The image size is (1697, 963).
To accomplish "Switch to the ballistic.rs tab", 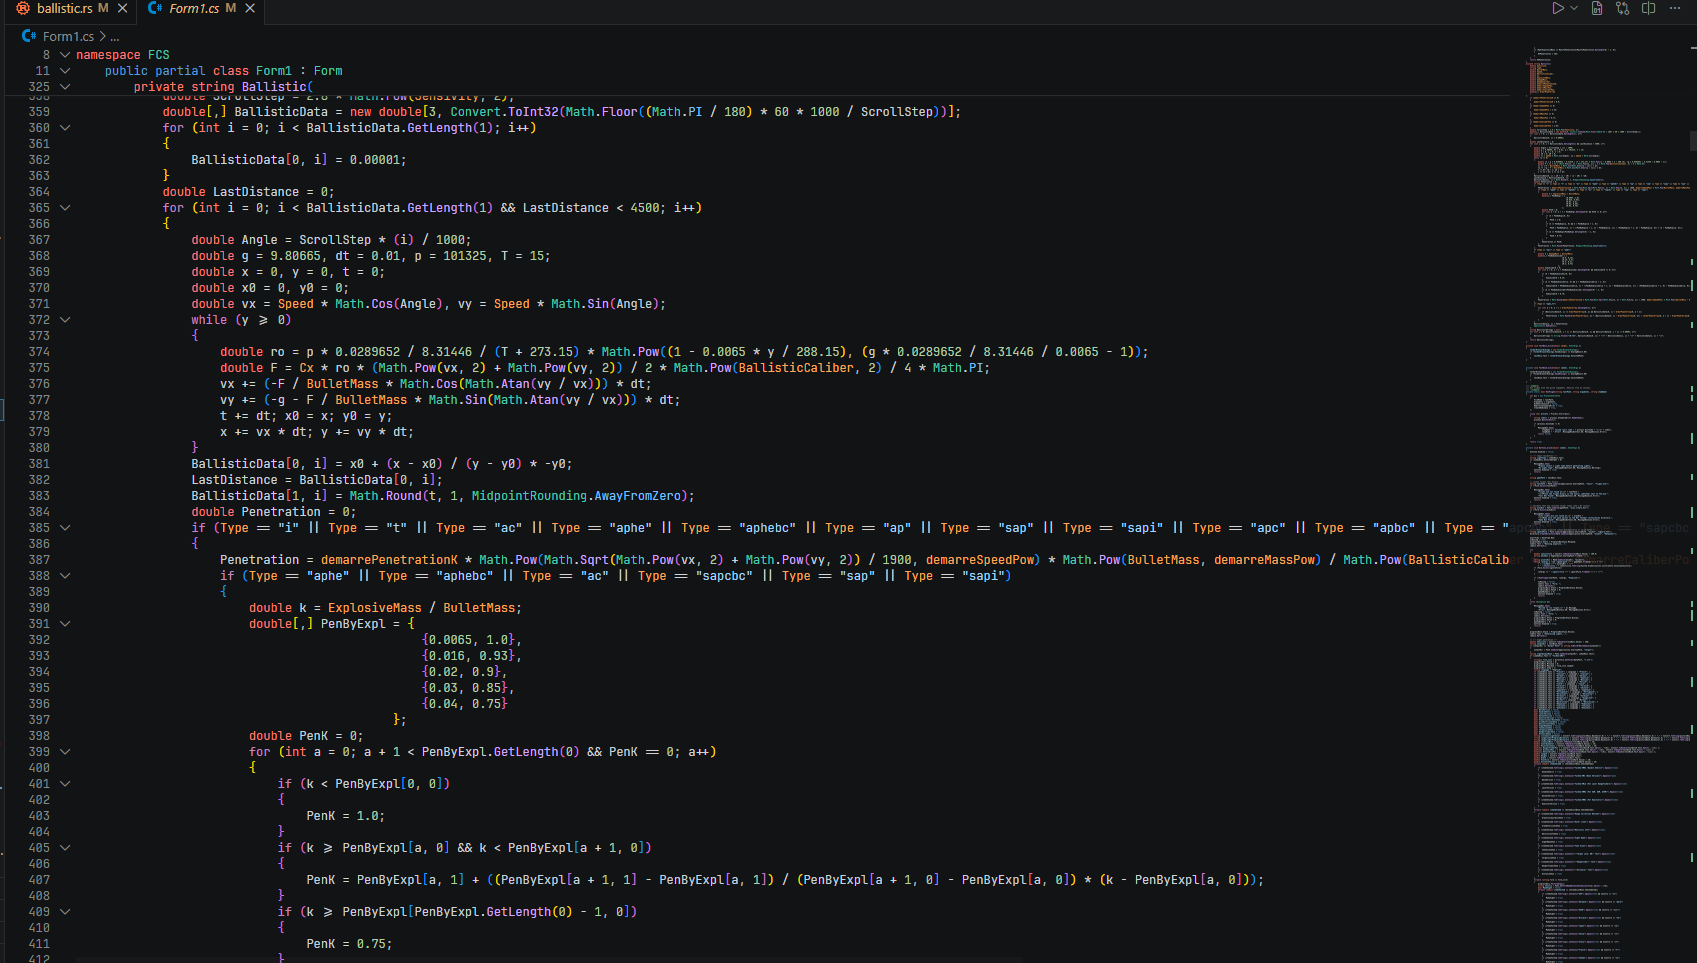I will tap(64, 8).
